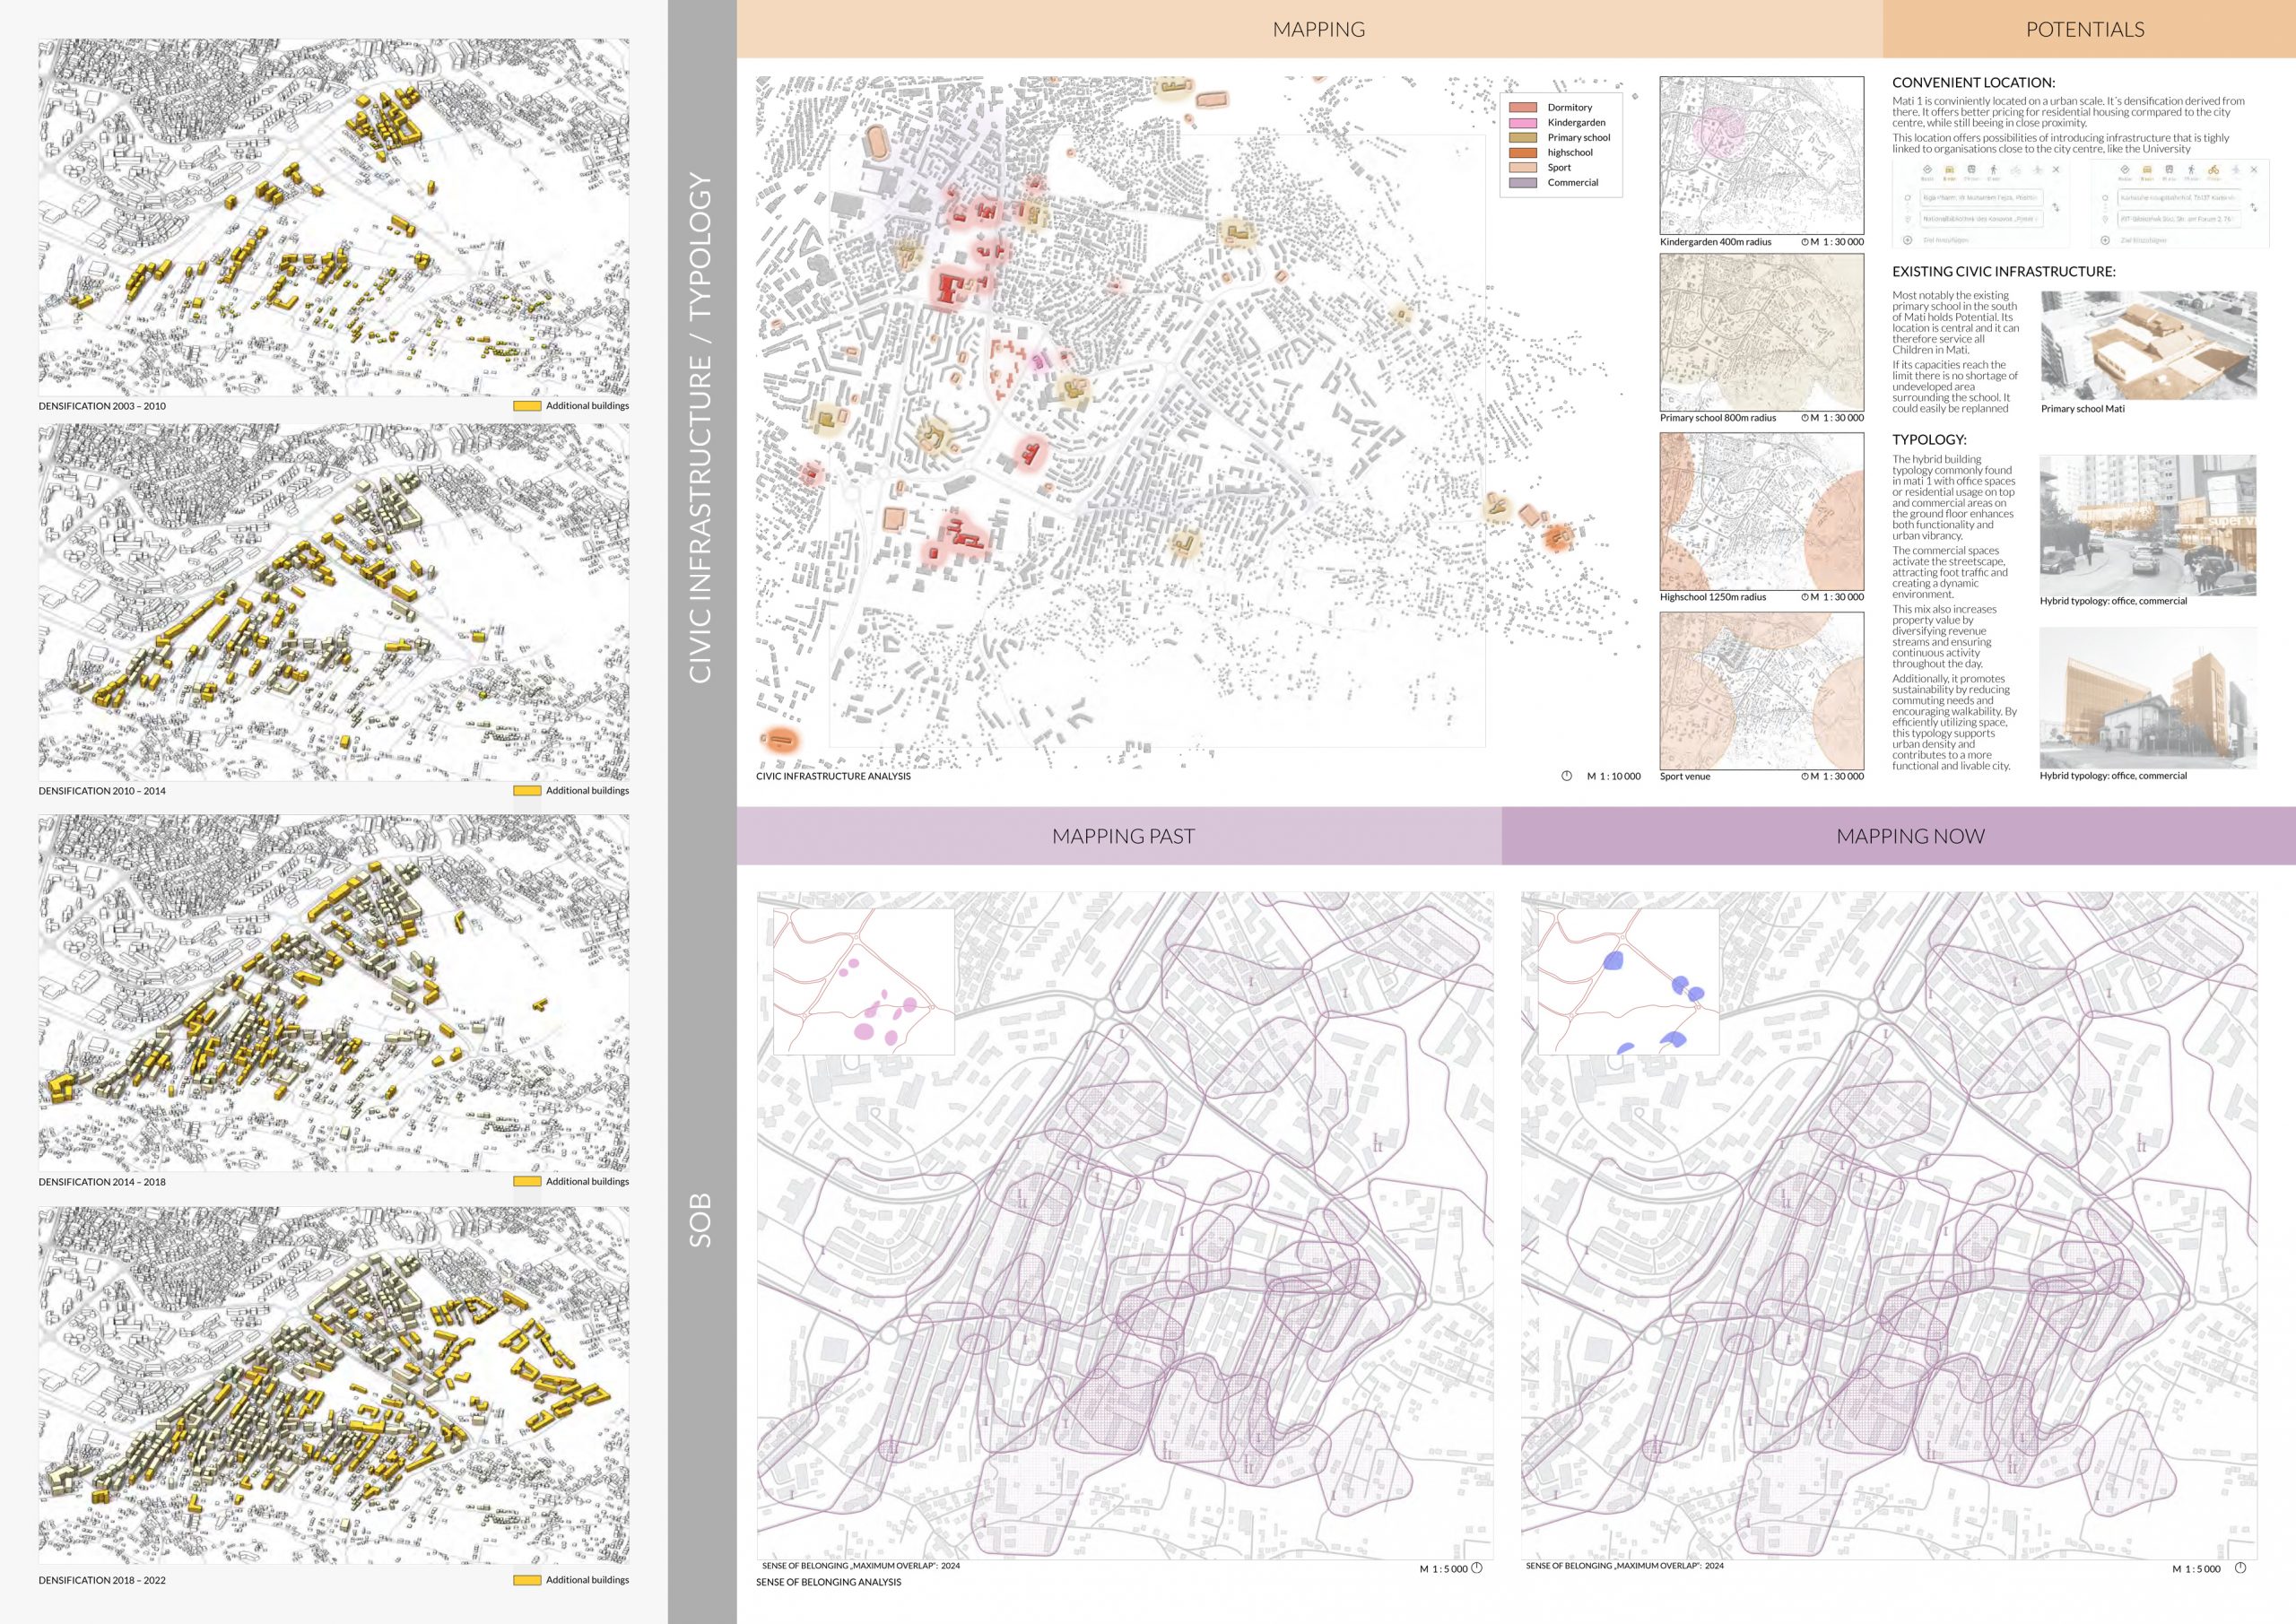
Task: Click the north arrow beside M 1:10 000
Action: [x=1566, y=776]
